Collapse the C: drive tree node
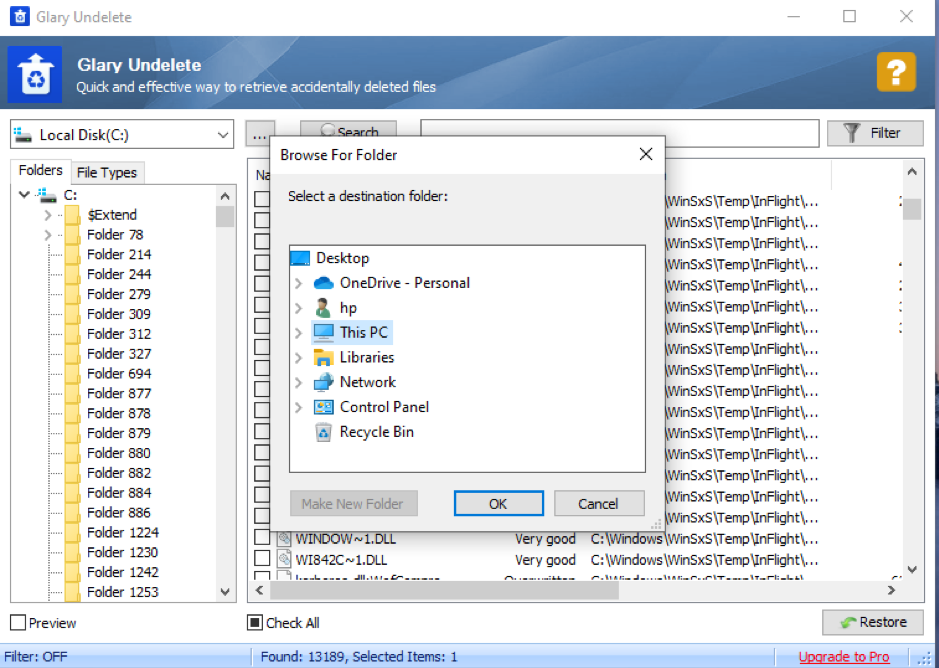Viewport: 939px width, 668px height. pos(24,195)
